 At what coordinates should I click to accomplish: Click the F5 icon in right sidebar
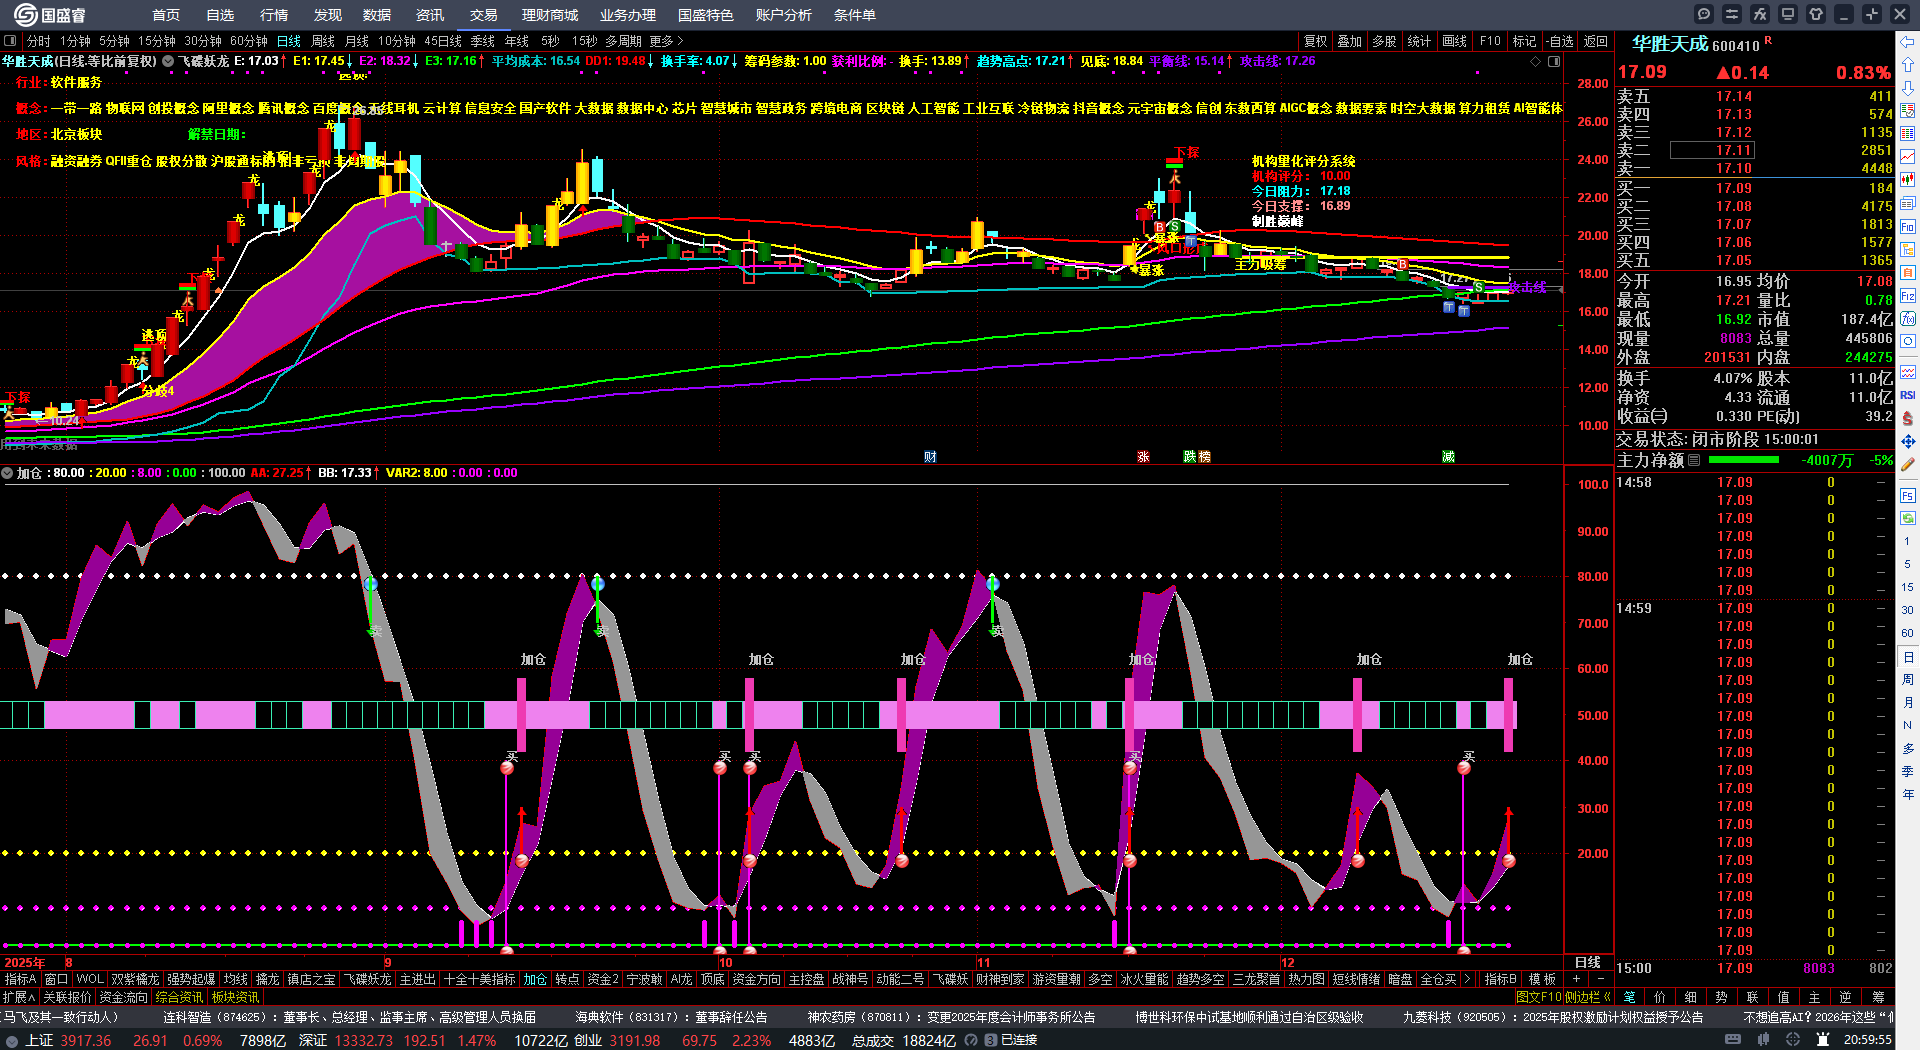point(1908,495)
